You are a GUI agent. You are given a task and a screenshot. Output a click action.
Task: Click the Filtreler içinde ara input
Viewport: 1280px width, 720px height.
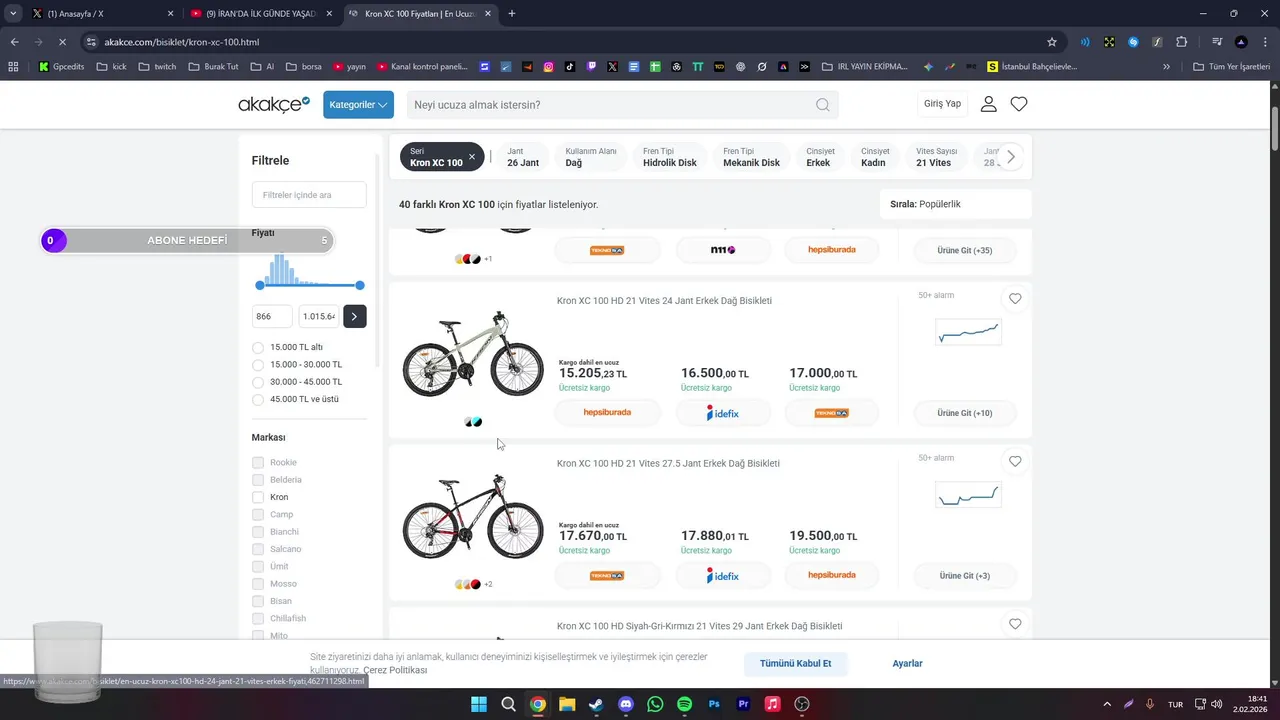[x=309, y=195]
